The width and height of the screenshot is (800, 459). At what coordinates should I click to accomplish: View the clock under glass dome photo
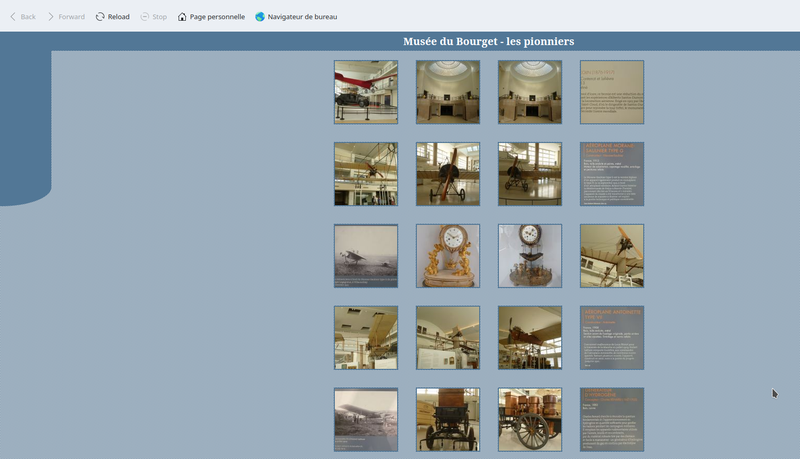pyautogui.click(x=530, y=256)
